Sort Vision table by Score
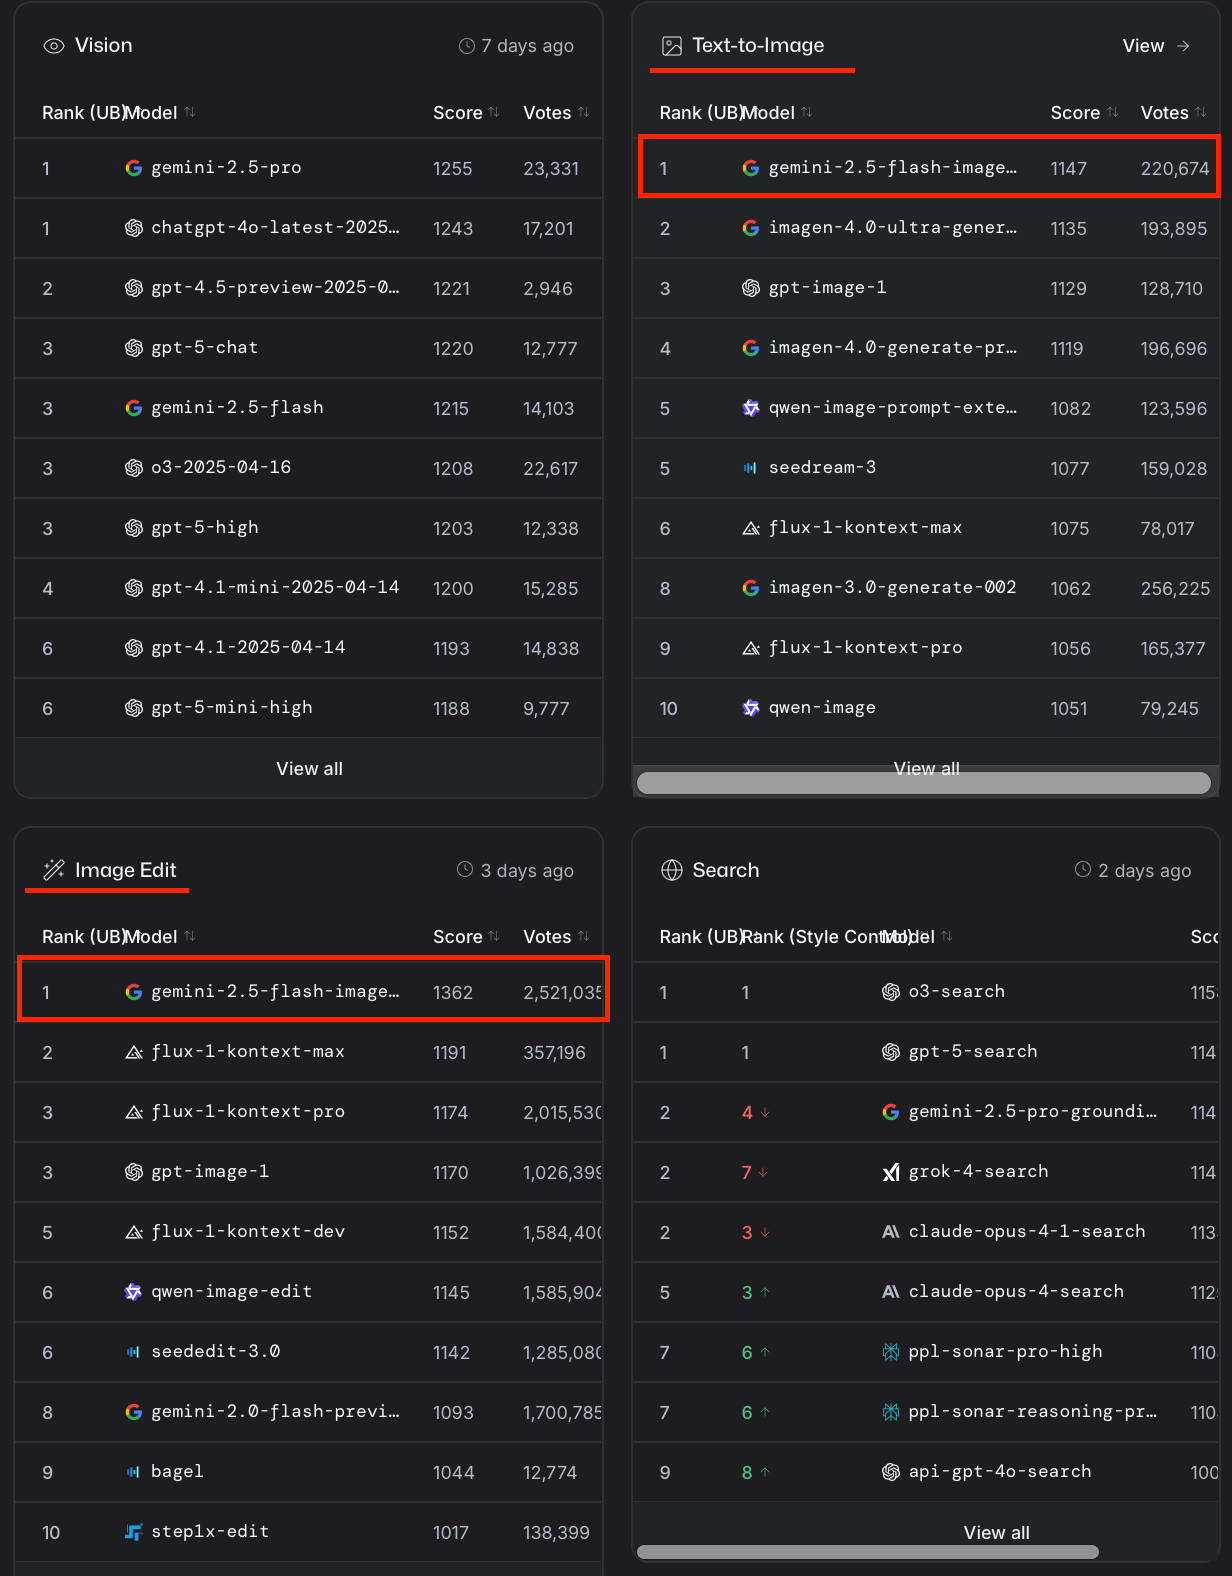Image resolution: width=1232 pixels, height=1576 pixels. click(466, 113)
